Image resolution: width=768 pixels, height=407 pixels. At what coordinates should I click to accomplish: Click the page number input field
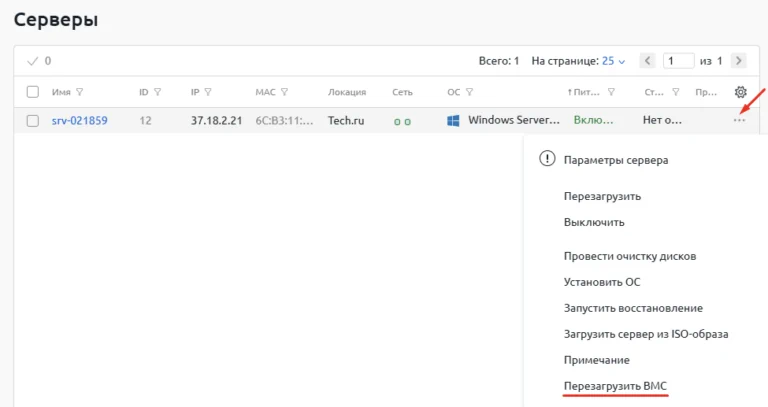[678, 61]
